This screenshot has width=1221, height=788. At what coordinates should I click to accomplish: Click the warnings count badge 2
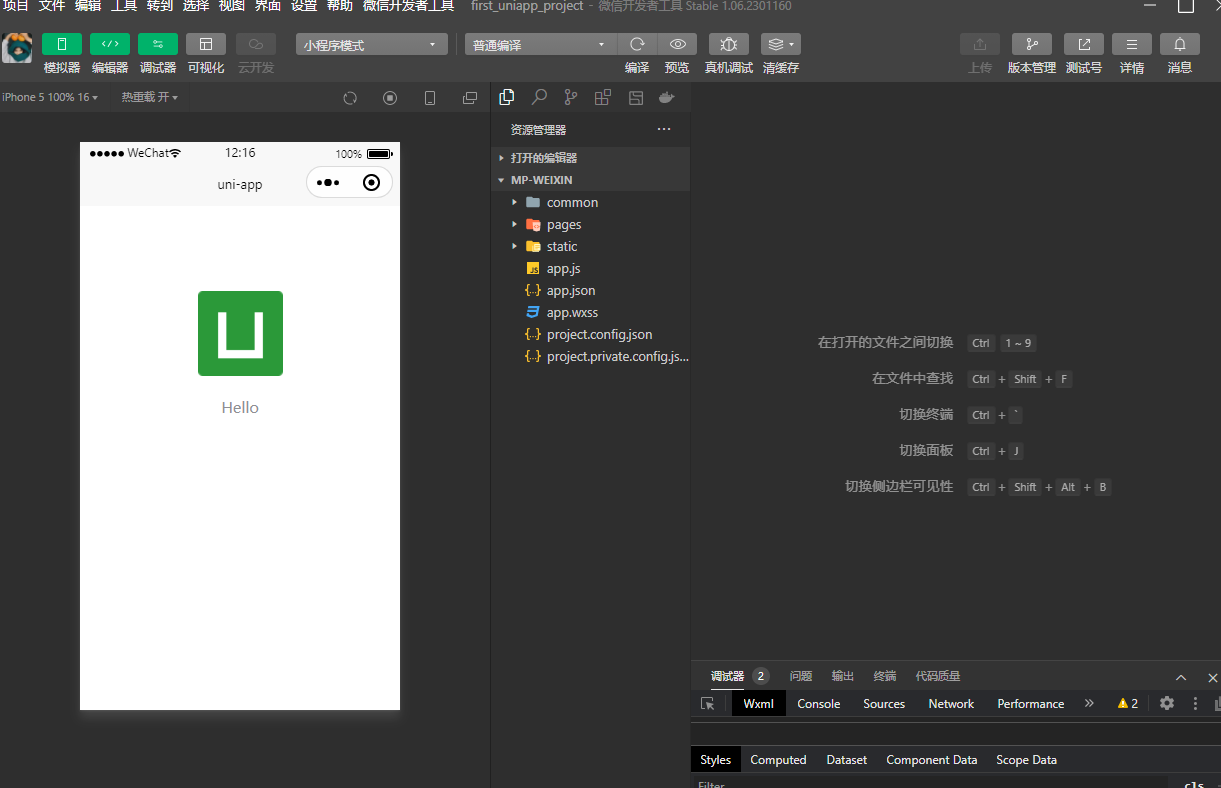pyautogui.click(x=1128, y=704)
